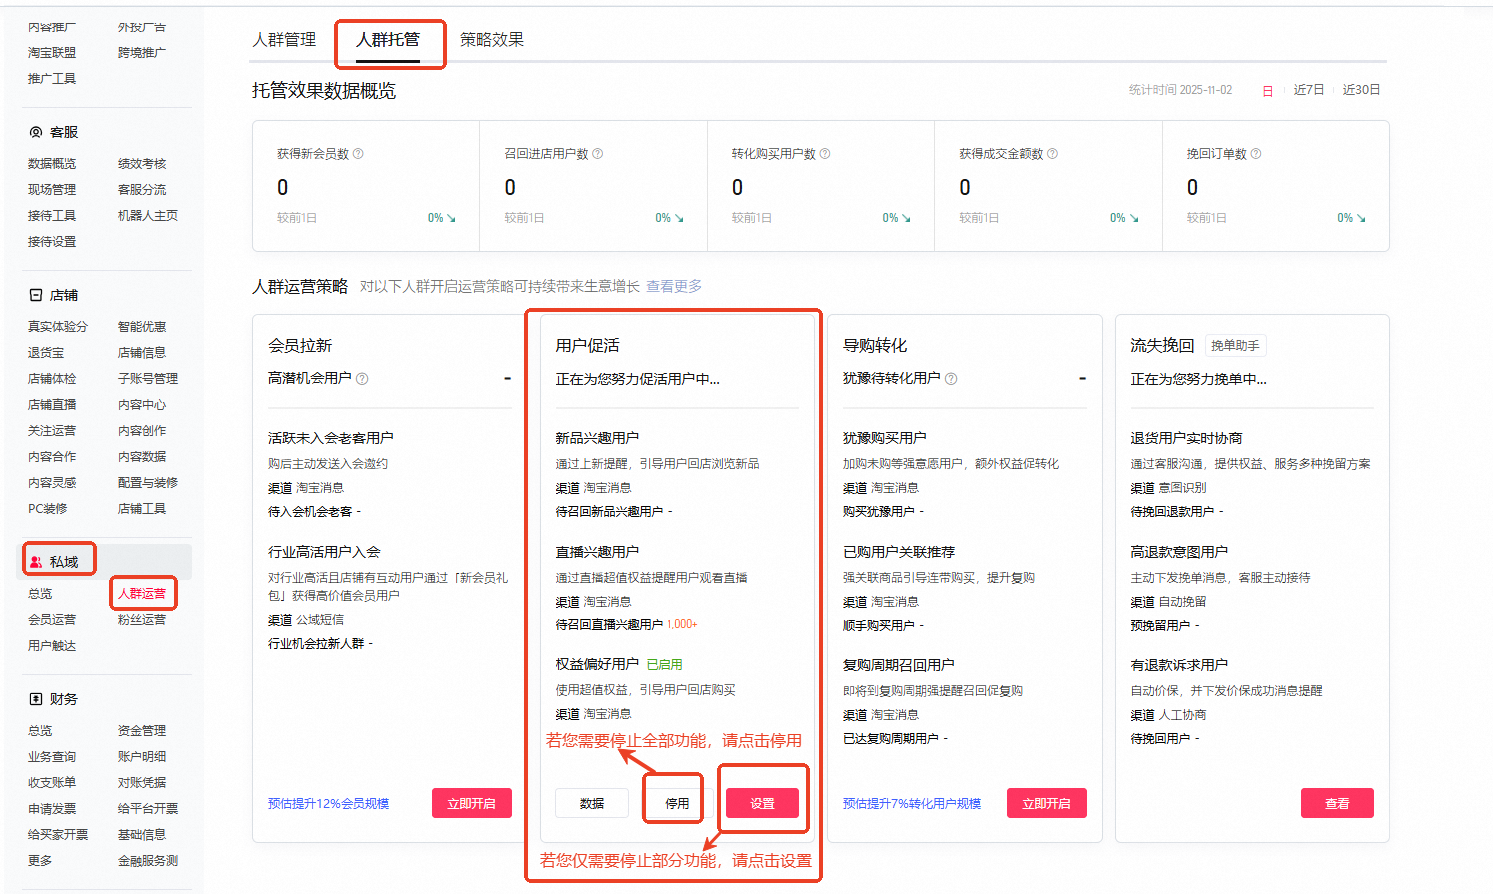Viewport: 1493px width, 894px height.
Task: Open the 查看更多 link
Action: tap(674, 286)
